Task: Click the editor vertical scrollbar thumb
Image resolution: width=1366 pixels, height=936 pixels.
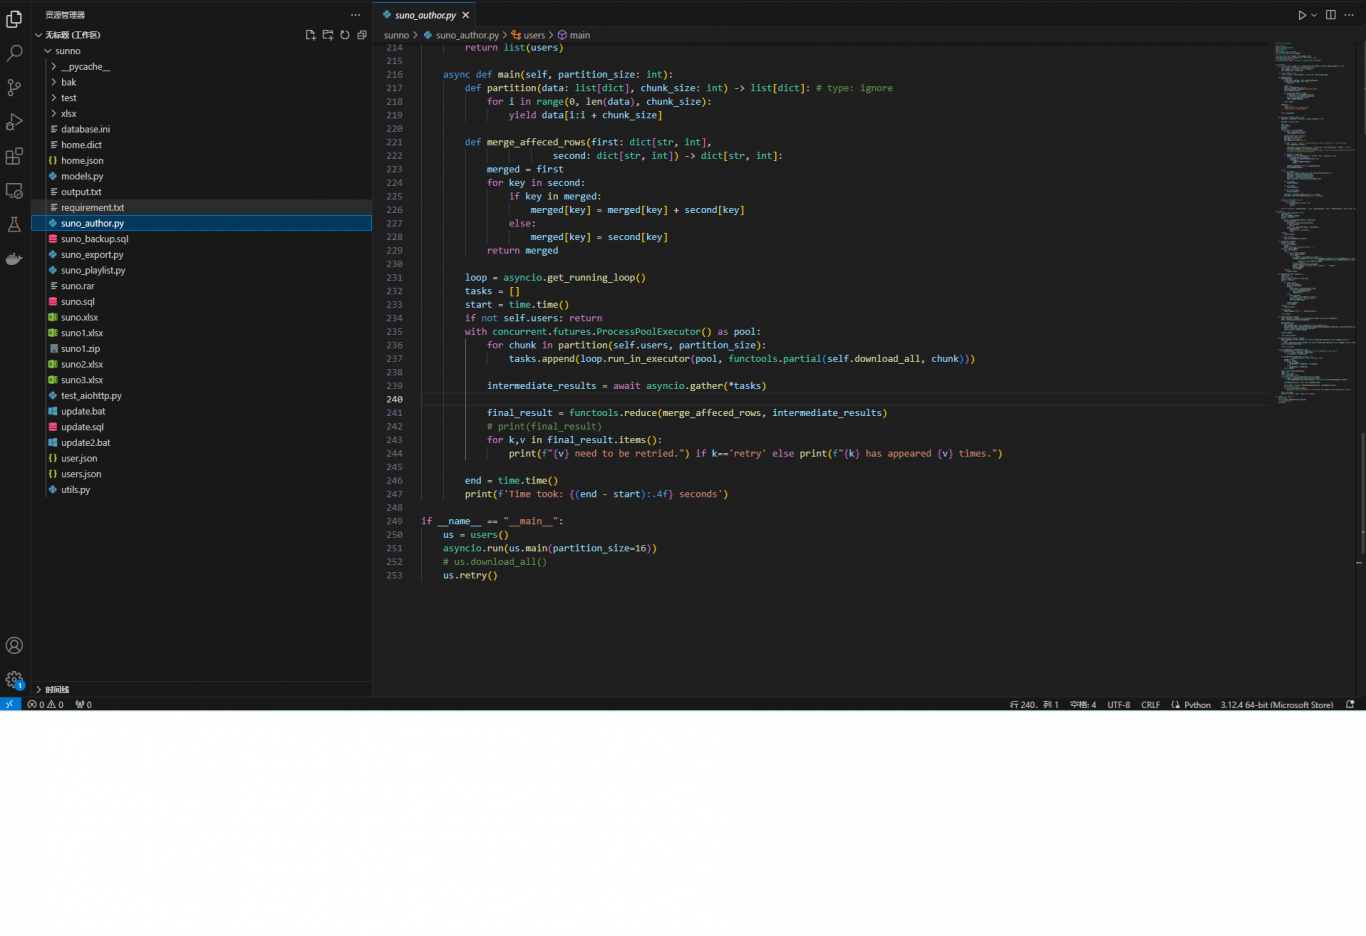Action: pyautogui.click(x=1362, y=491)
